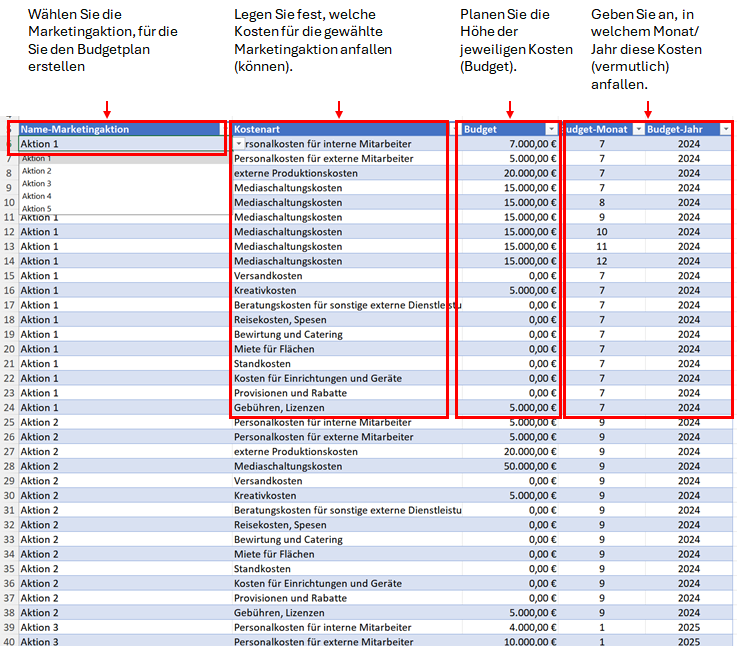Open the Budget column filter dropdown
Screen dimensions: 737x648
pyautogui.click(x=550, y=129)
